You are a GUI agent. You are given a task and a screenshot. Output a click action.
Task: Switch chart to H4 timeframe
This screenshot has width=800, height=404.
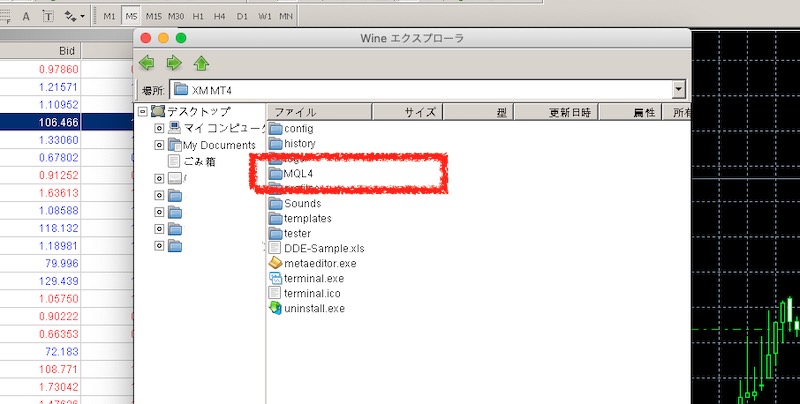pos(219,16)
